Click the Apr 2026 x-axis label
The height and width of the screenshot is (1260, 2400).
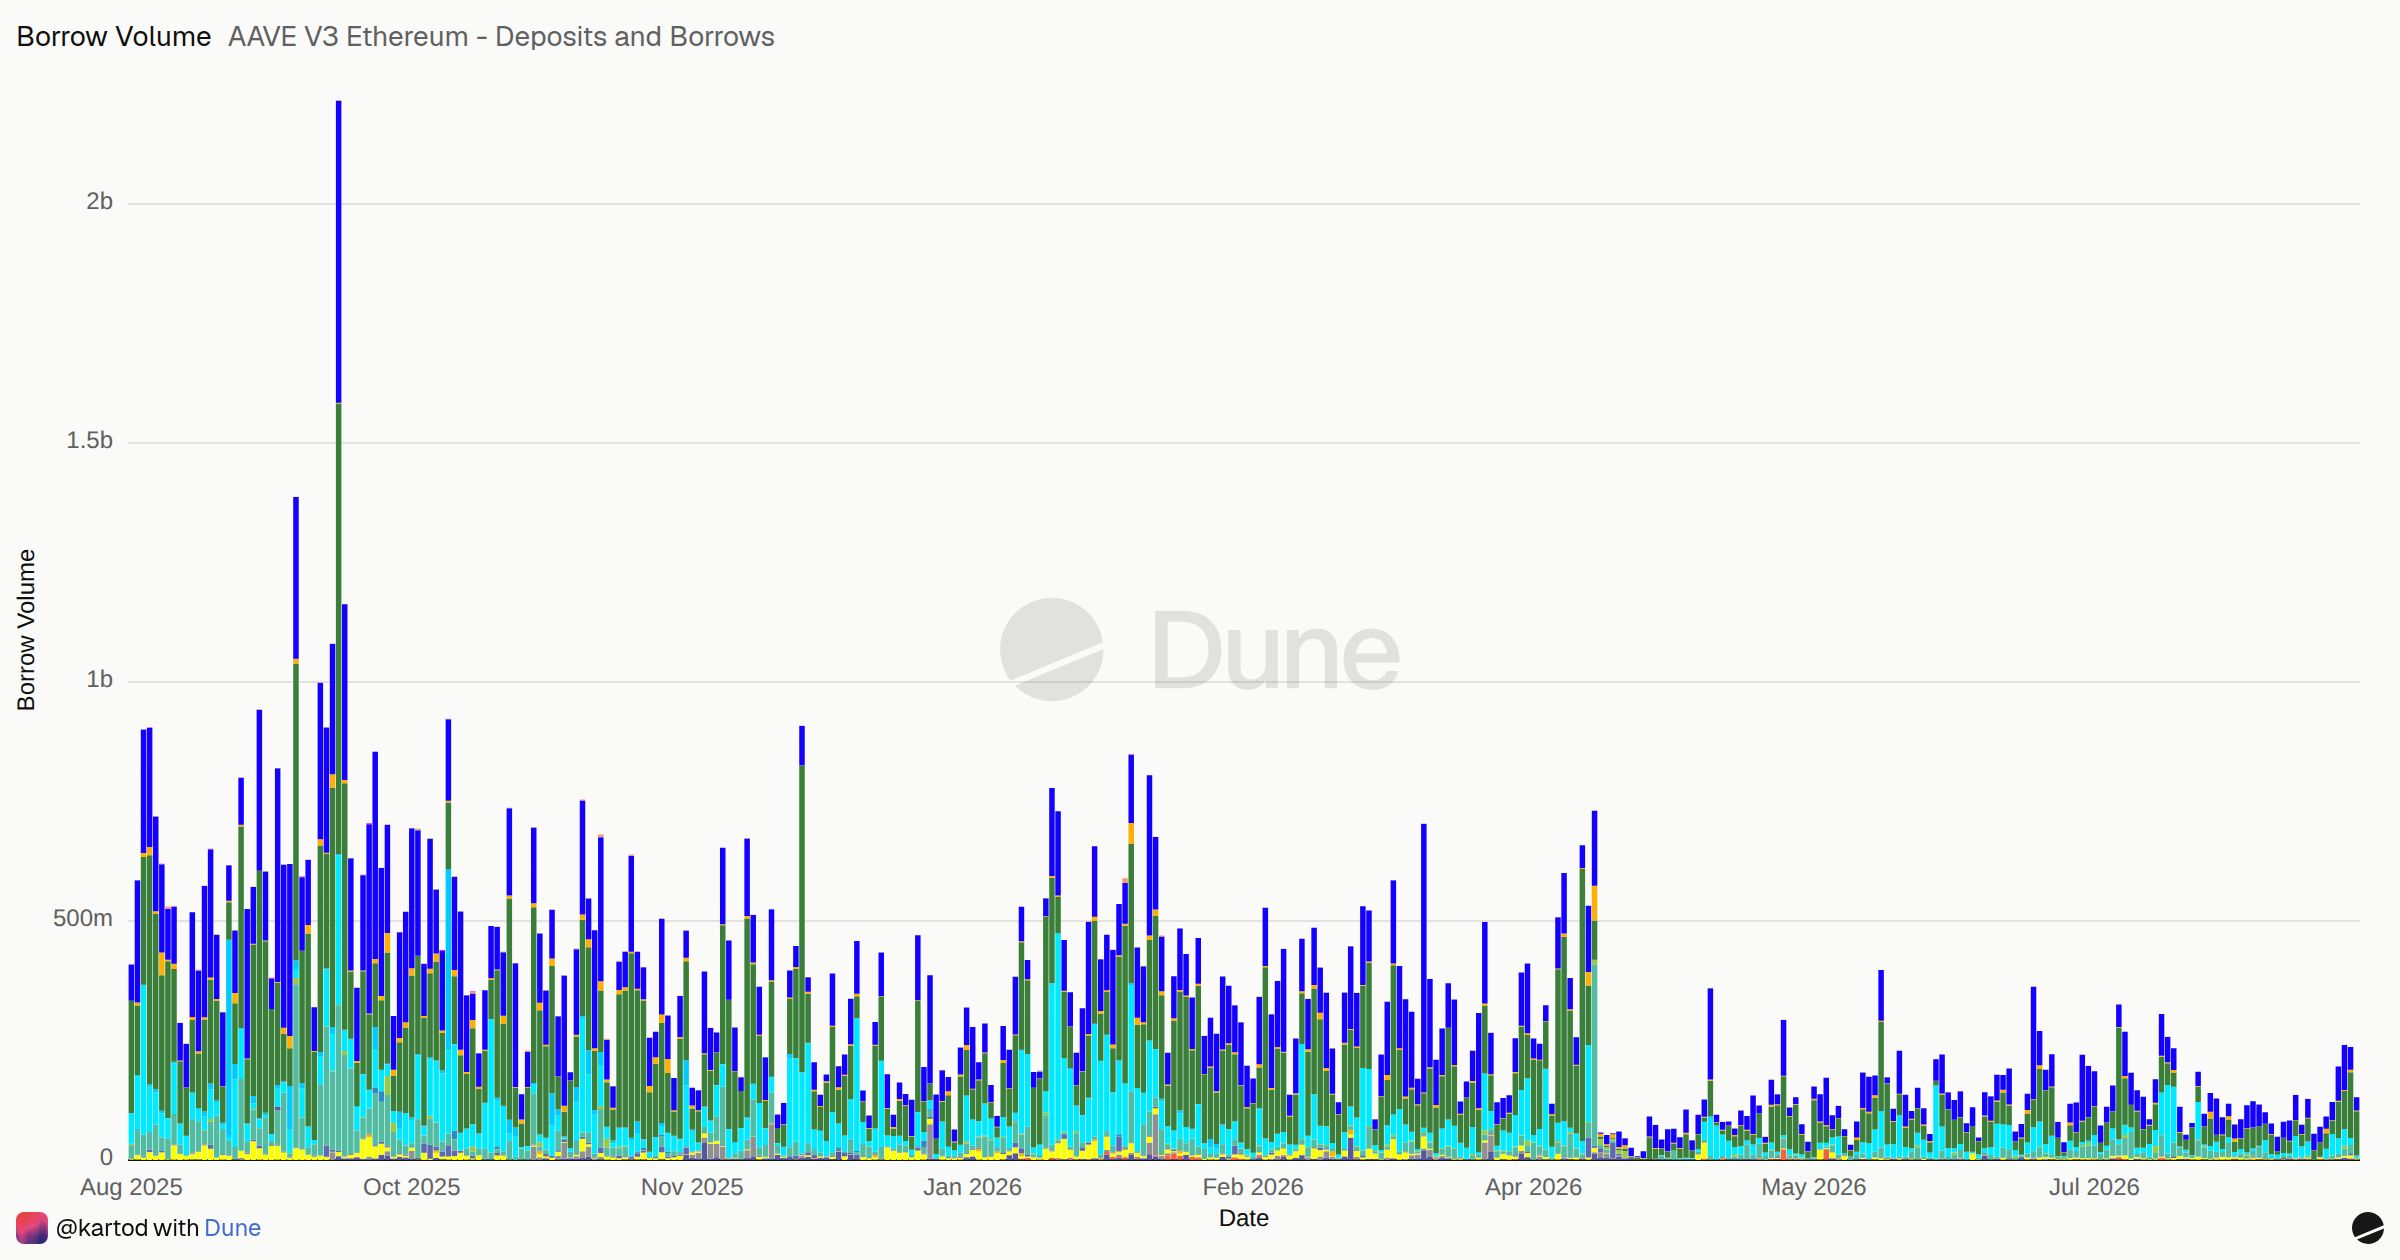click(1533, 1187)
